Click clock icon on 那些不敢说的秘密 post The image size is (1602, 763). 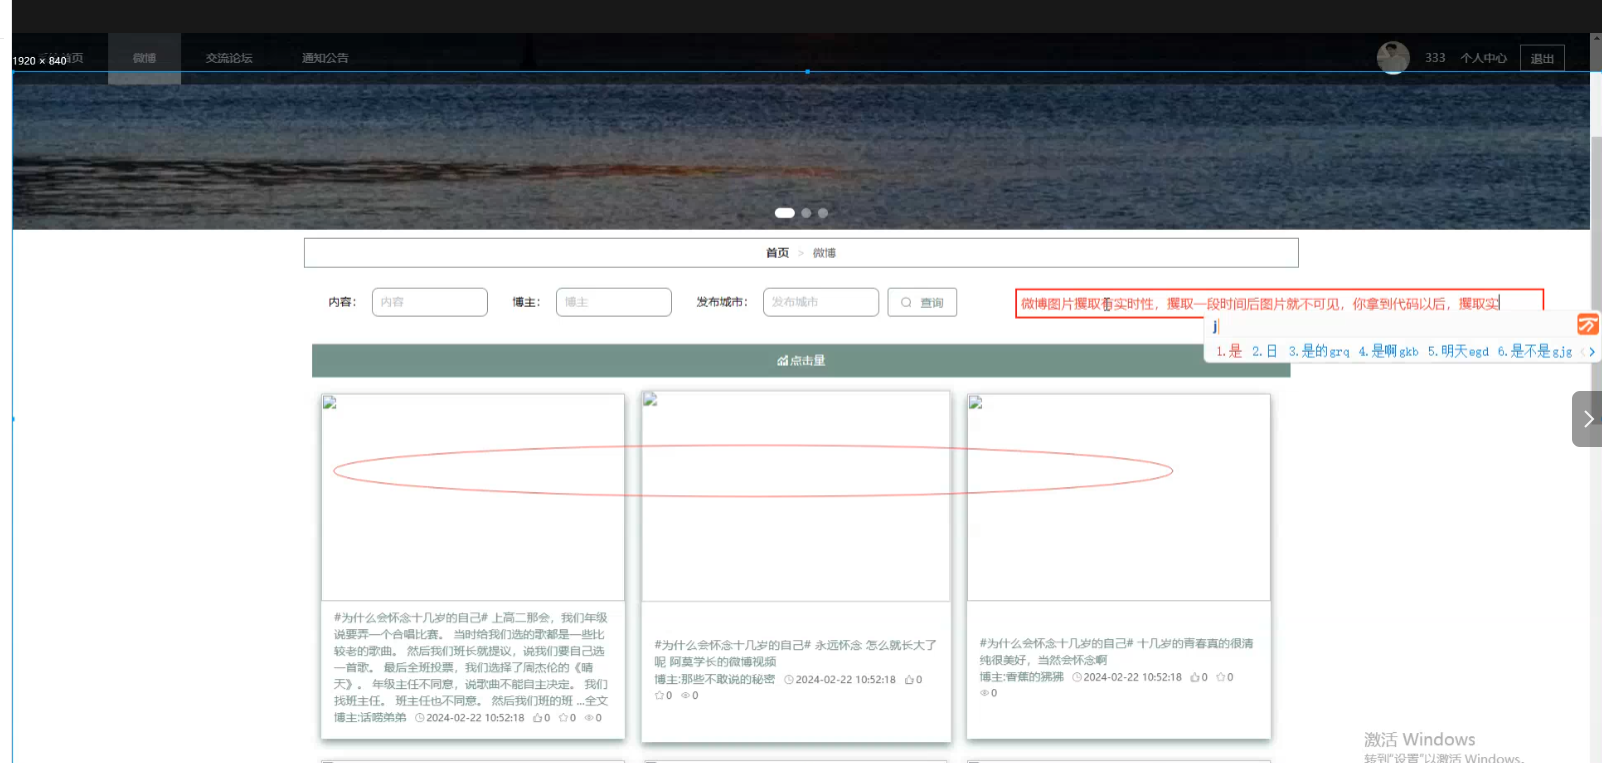[789, 679]
